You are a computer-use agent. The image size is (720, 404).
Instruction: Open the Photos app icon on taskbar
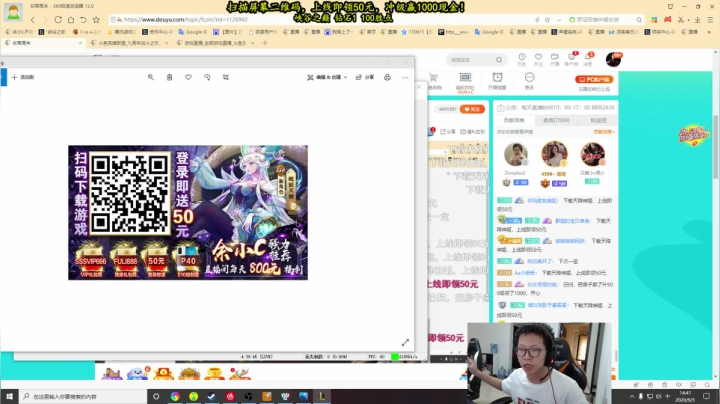(x=304, y=396)
